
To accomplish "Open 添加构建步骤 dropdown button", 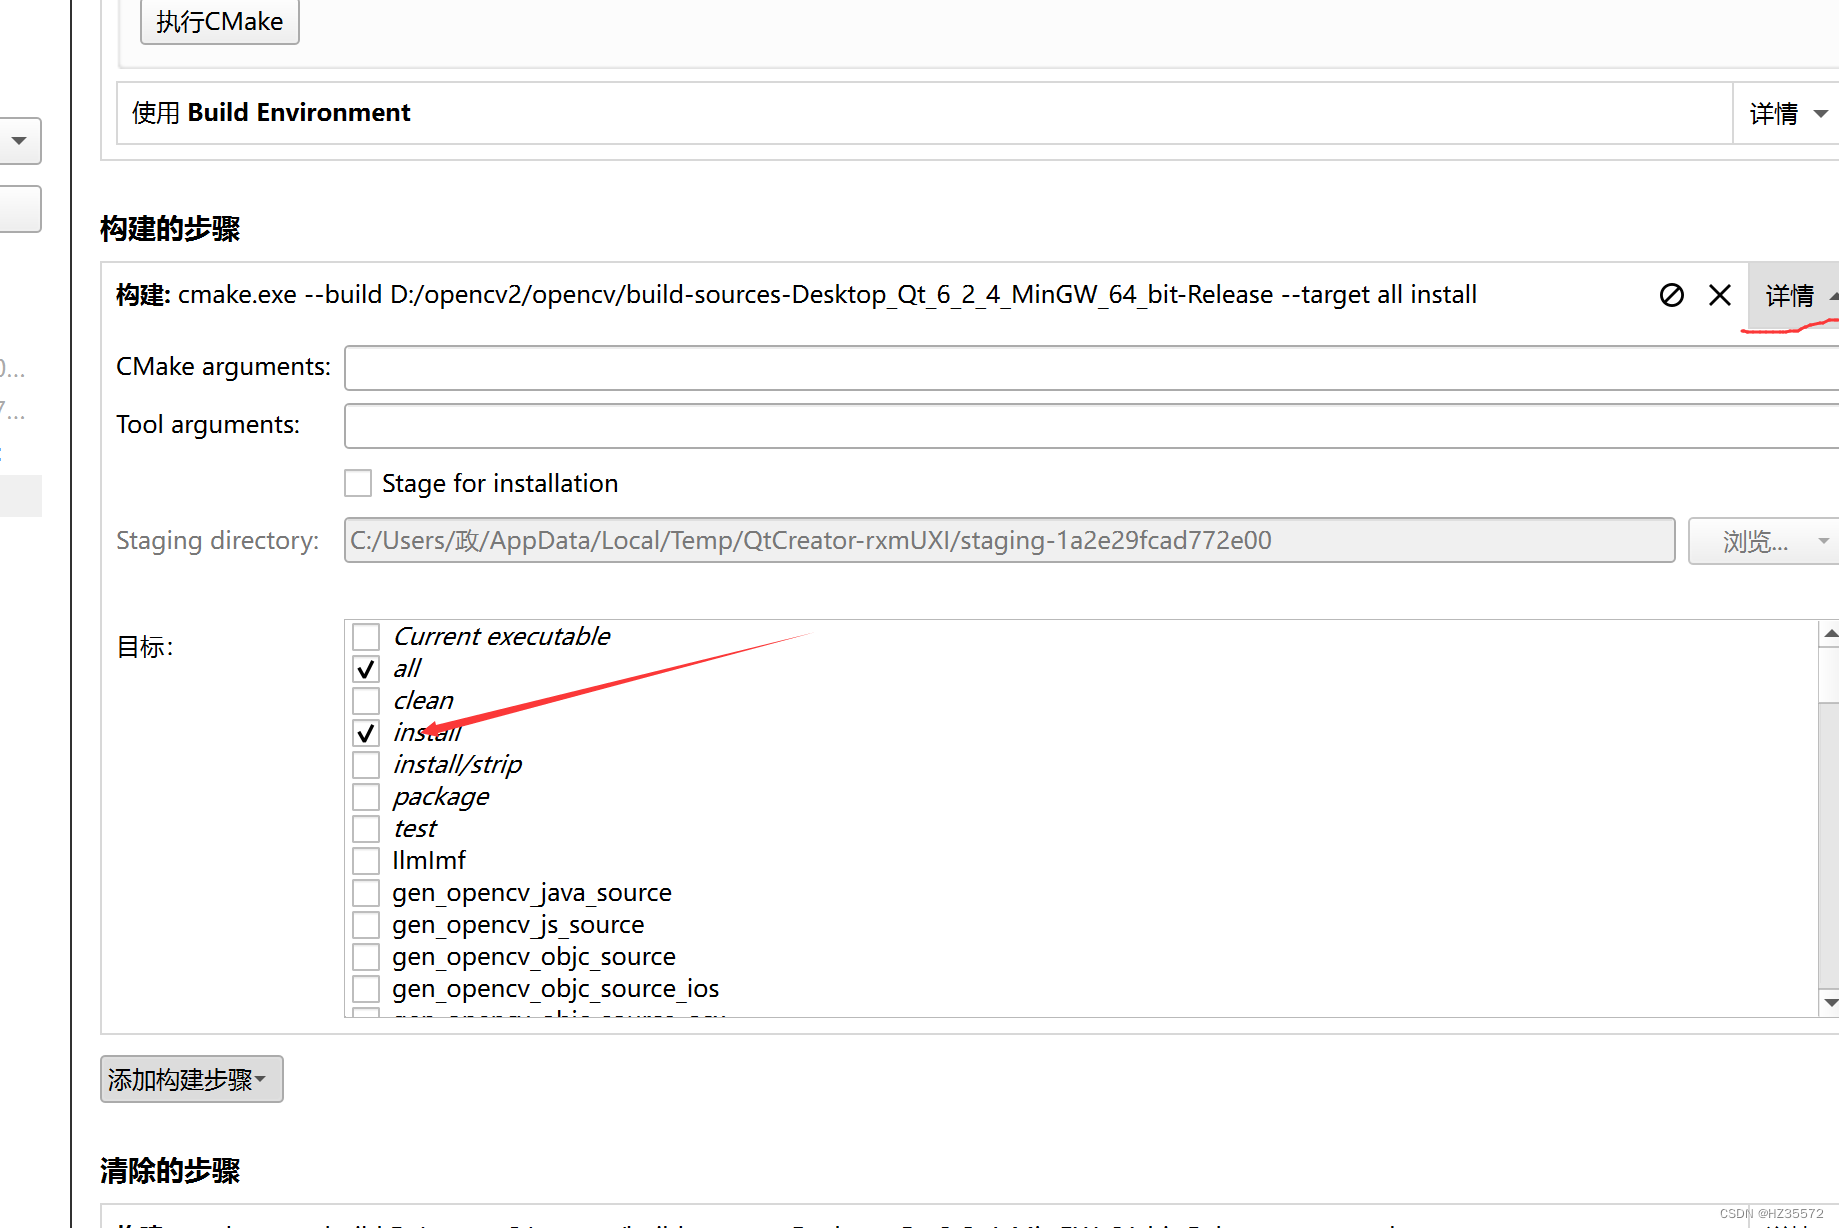I will coord(191,1079).
